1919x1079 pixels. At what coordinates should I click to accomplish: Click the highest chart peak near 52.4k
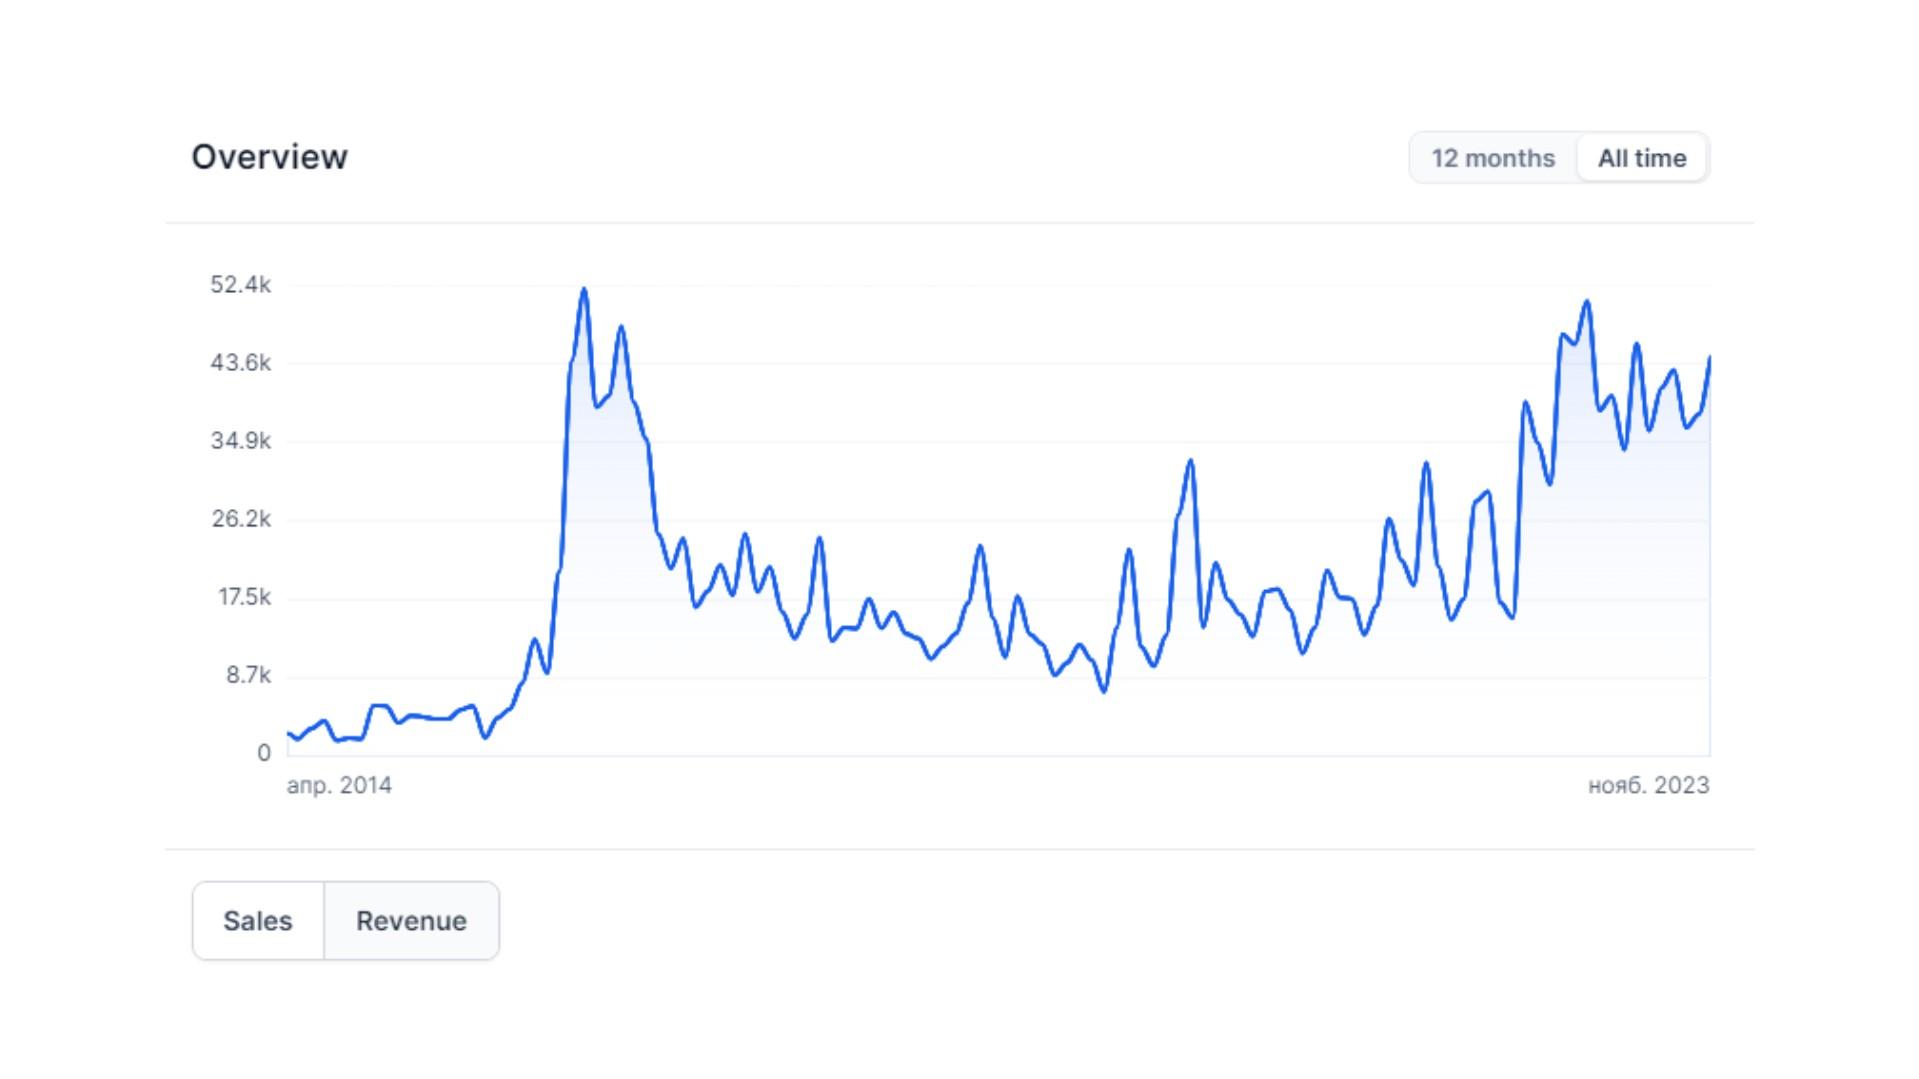584,290
